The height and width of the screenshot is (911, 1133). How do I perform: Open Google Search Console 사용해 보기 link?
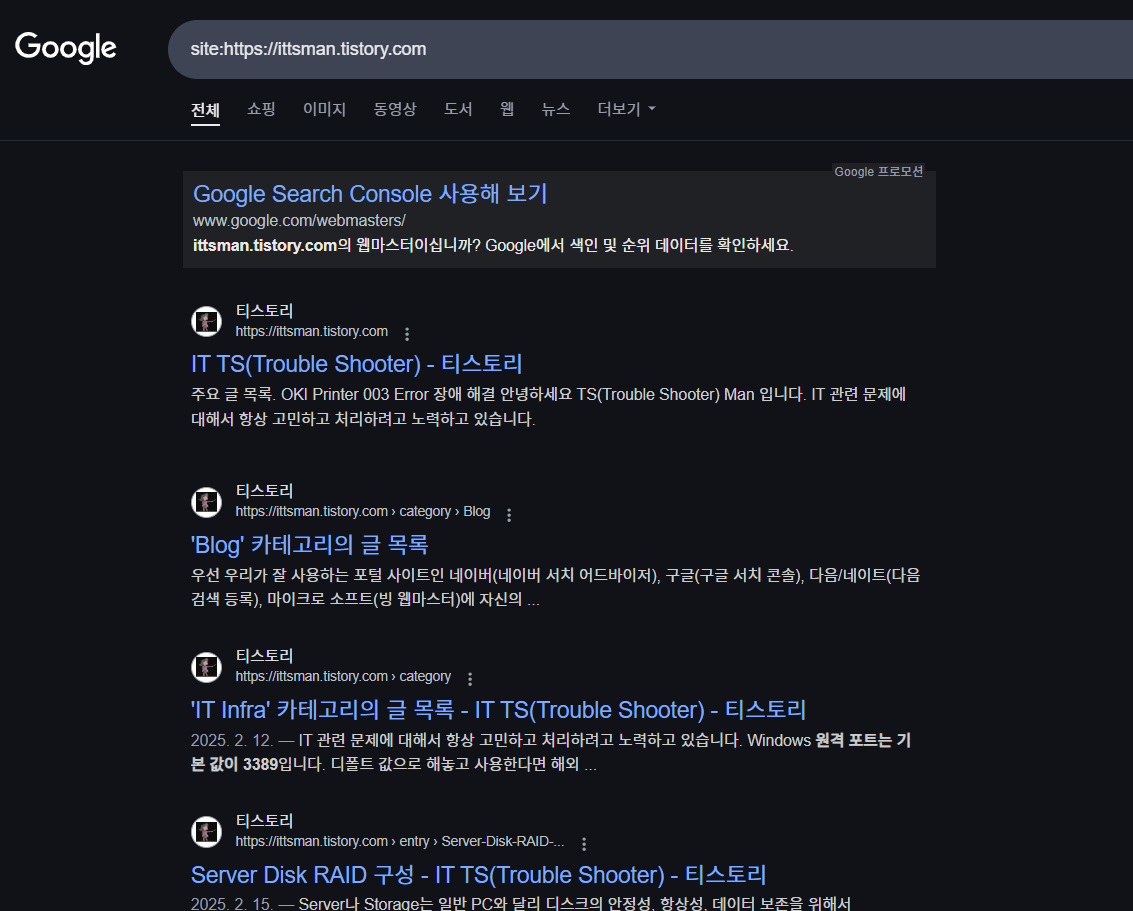(370, 194)
